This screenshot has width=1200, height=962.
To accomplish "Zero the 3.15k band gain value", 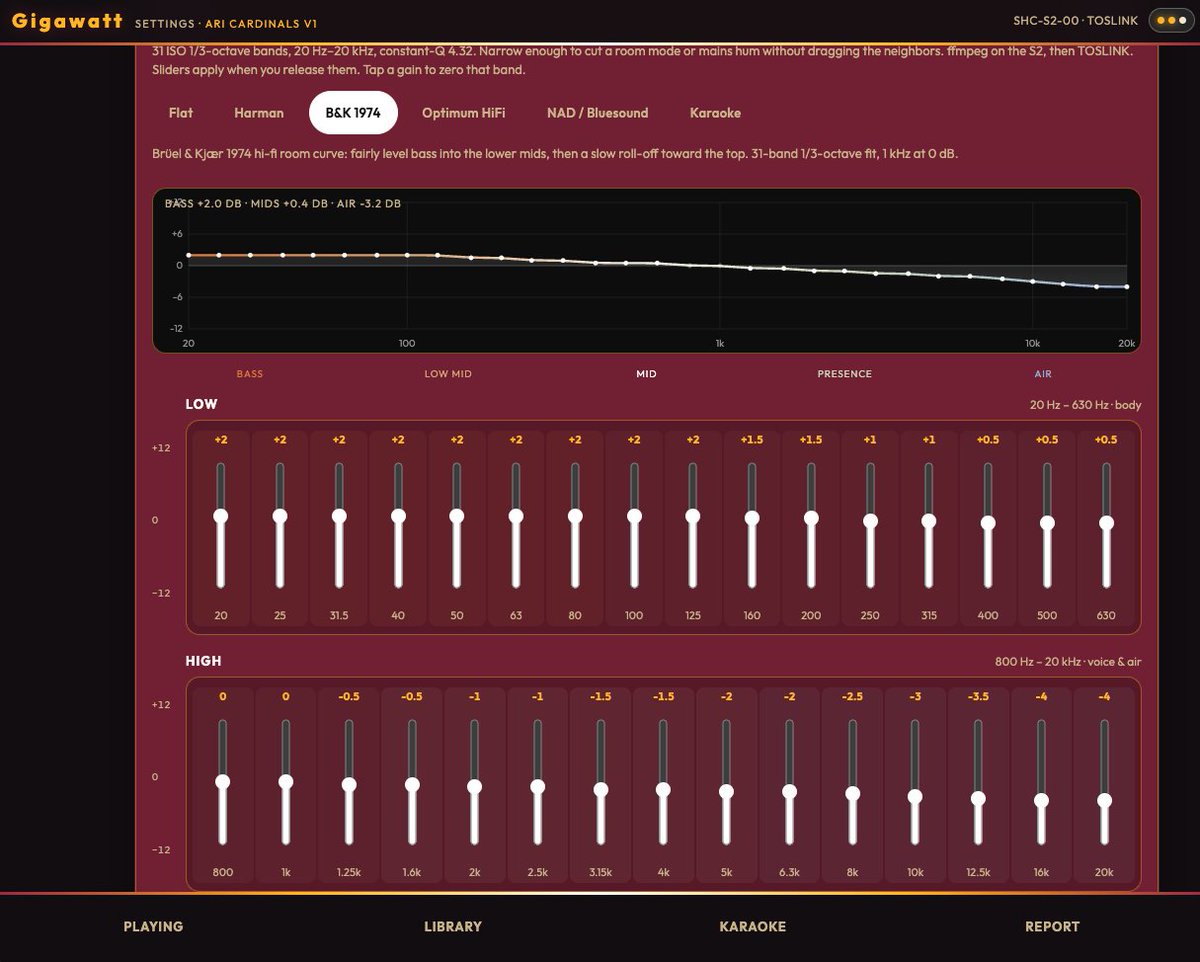I will 601,697.
